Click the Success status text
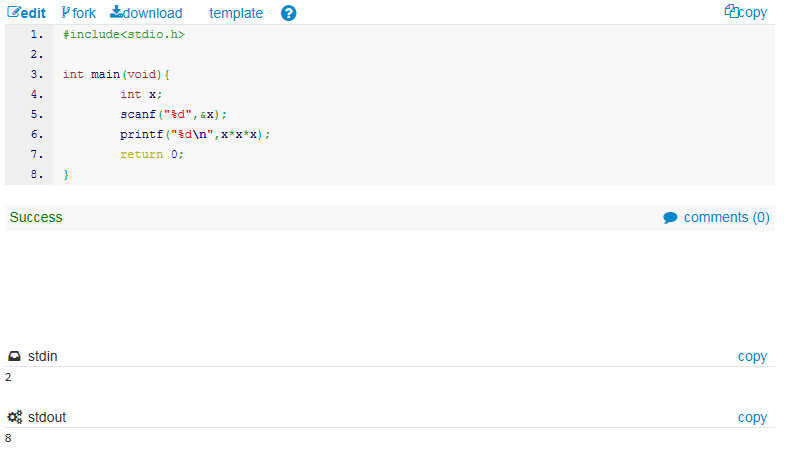The height and width of the screenshot is (450, 800). [36, 217]
